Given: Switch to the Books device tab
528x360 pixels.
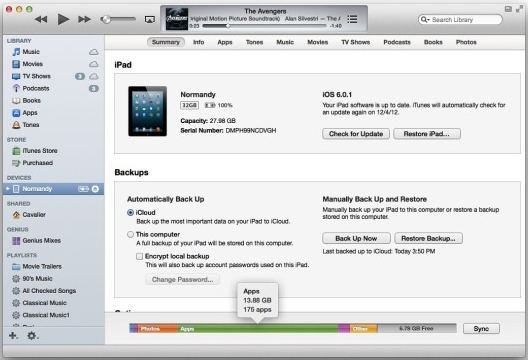Looking at the screenshot, I should coord(433,42).
